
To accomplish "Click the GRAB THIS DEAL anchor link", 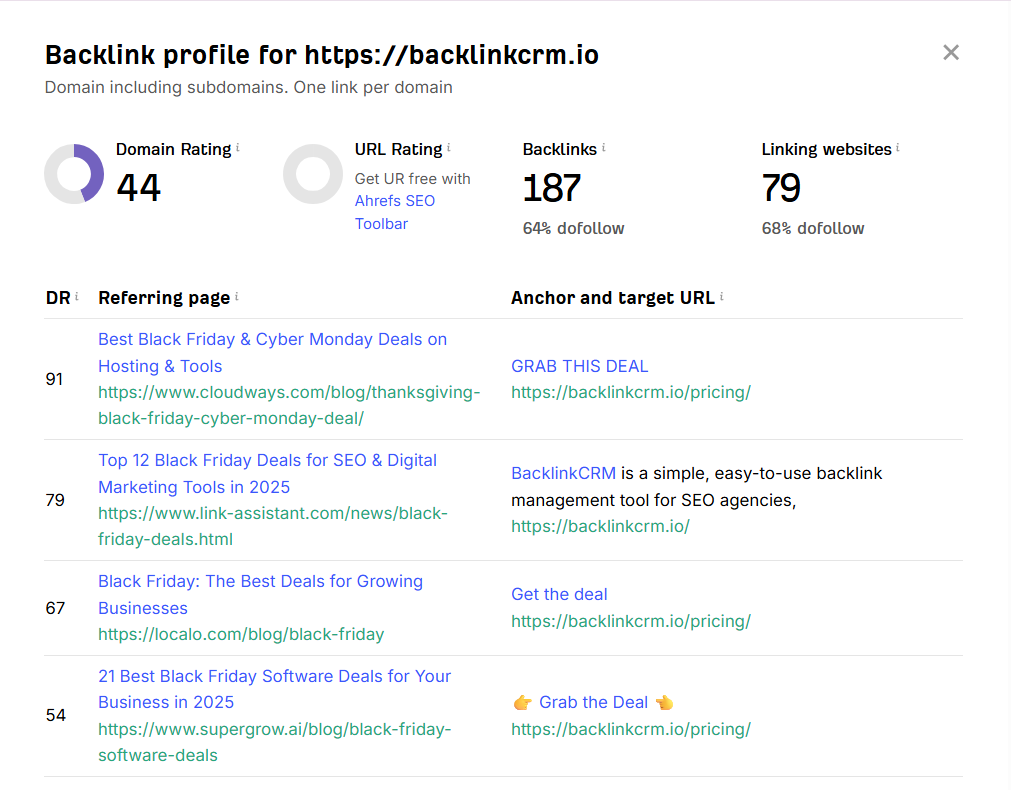I will pyautogui.click(x=580, y=366).
